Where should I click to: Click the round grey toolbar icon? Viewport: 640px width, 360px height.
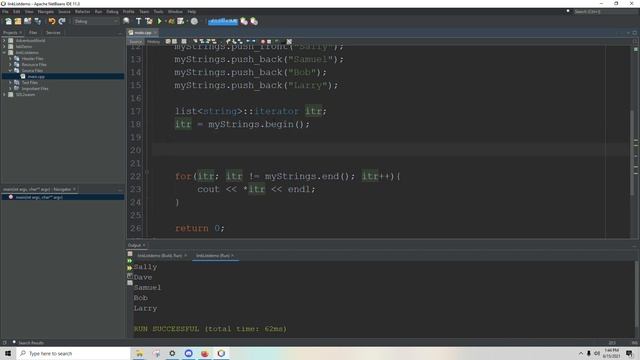(x=194, y=21)
